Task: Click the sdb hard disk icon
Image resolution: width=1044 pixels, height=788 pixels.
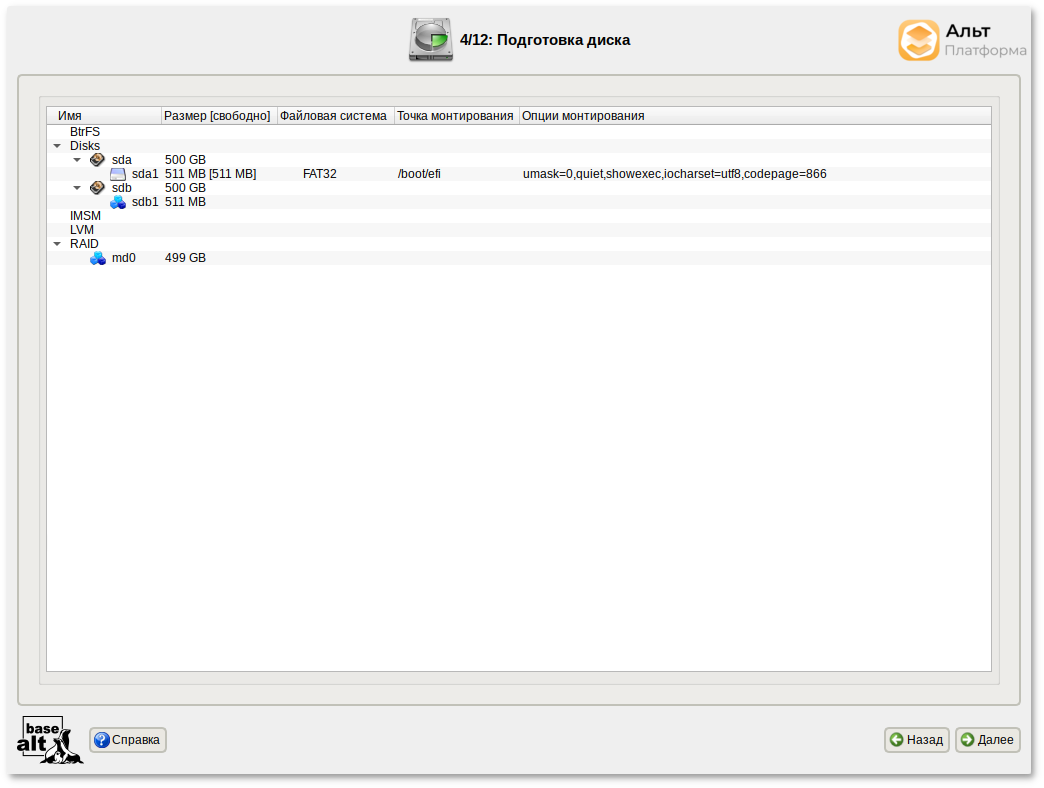Action: click(97, 188)
